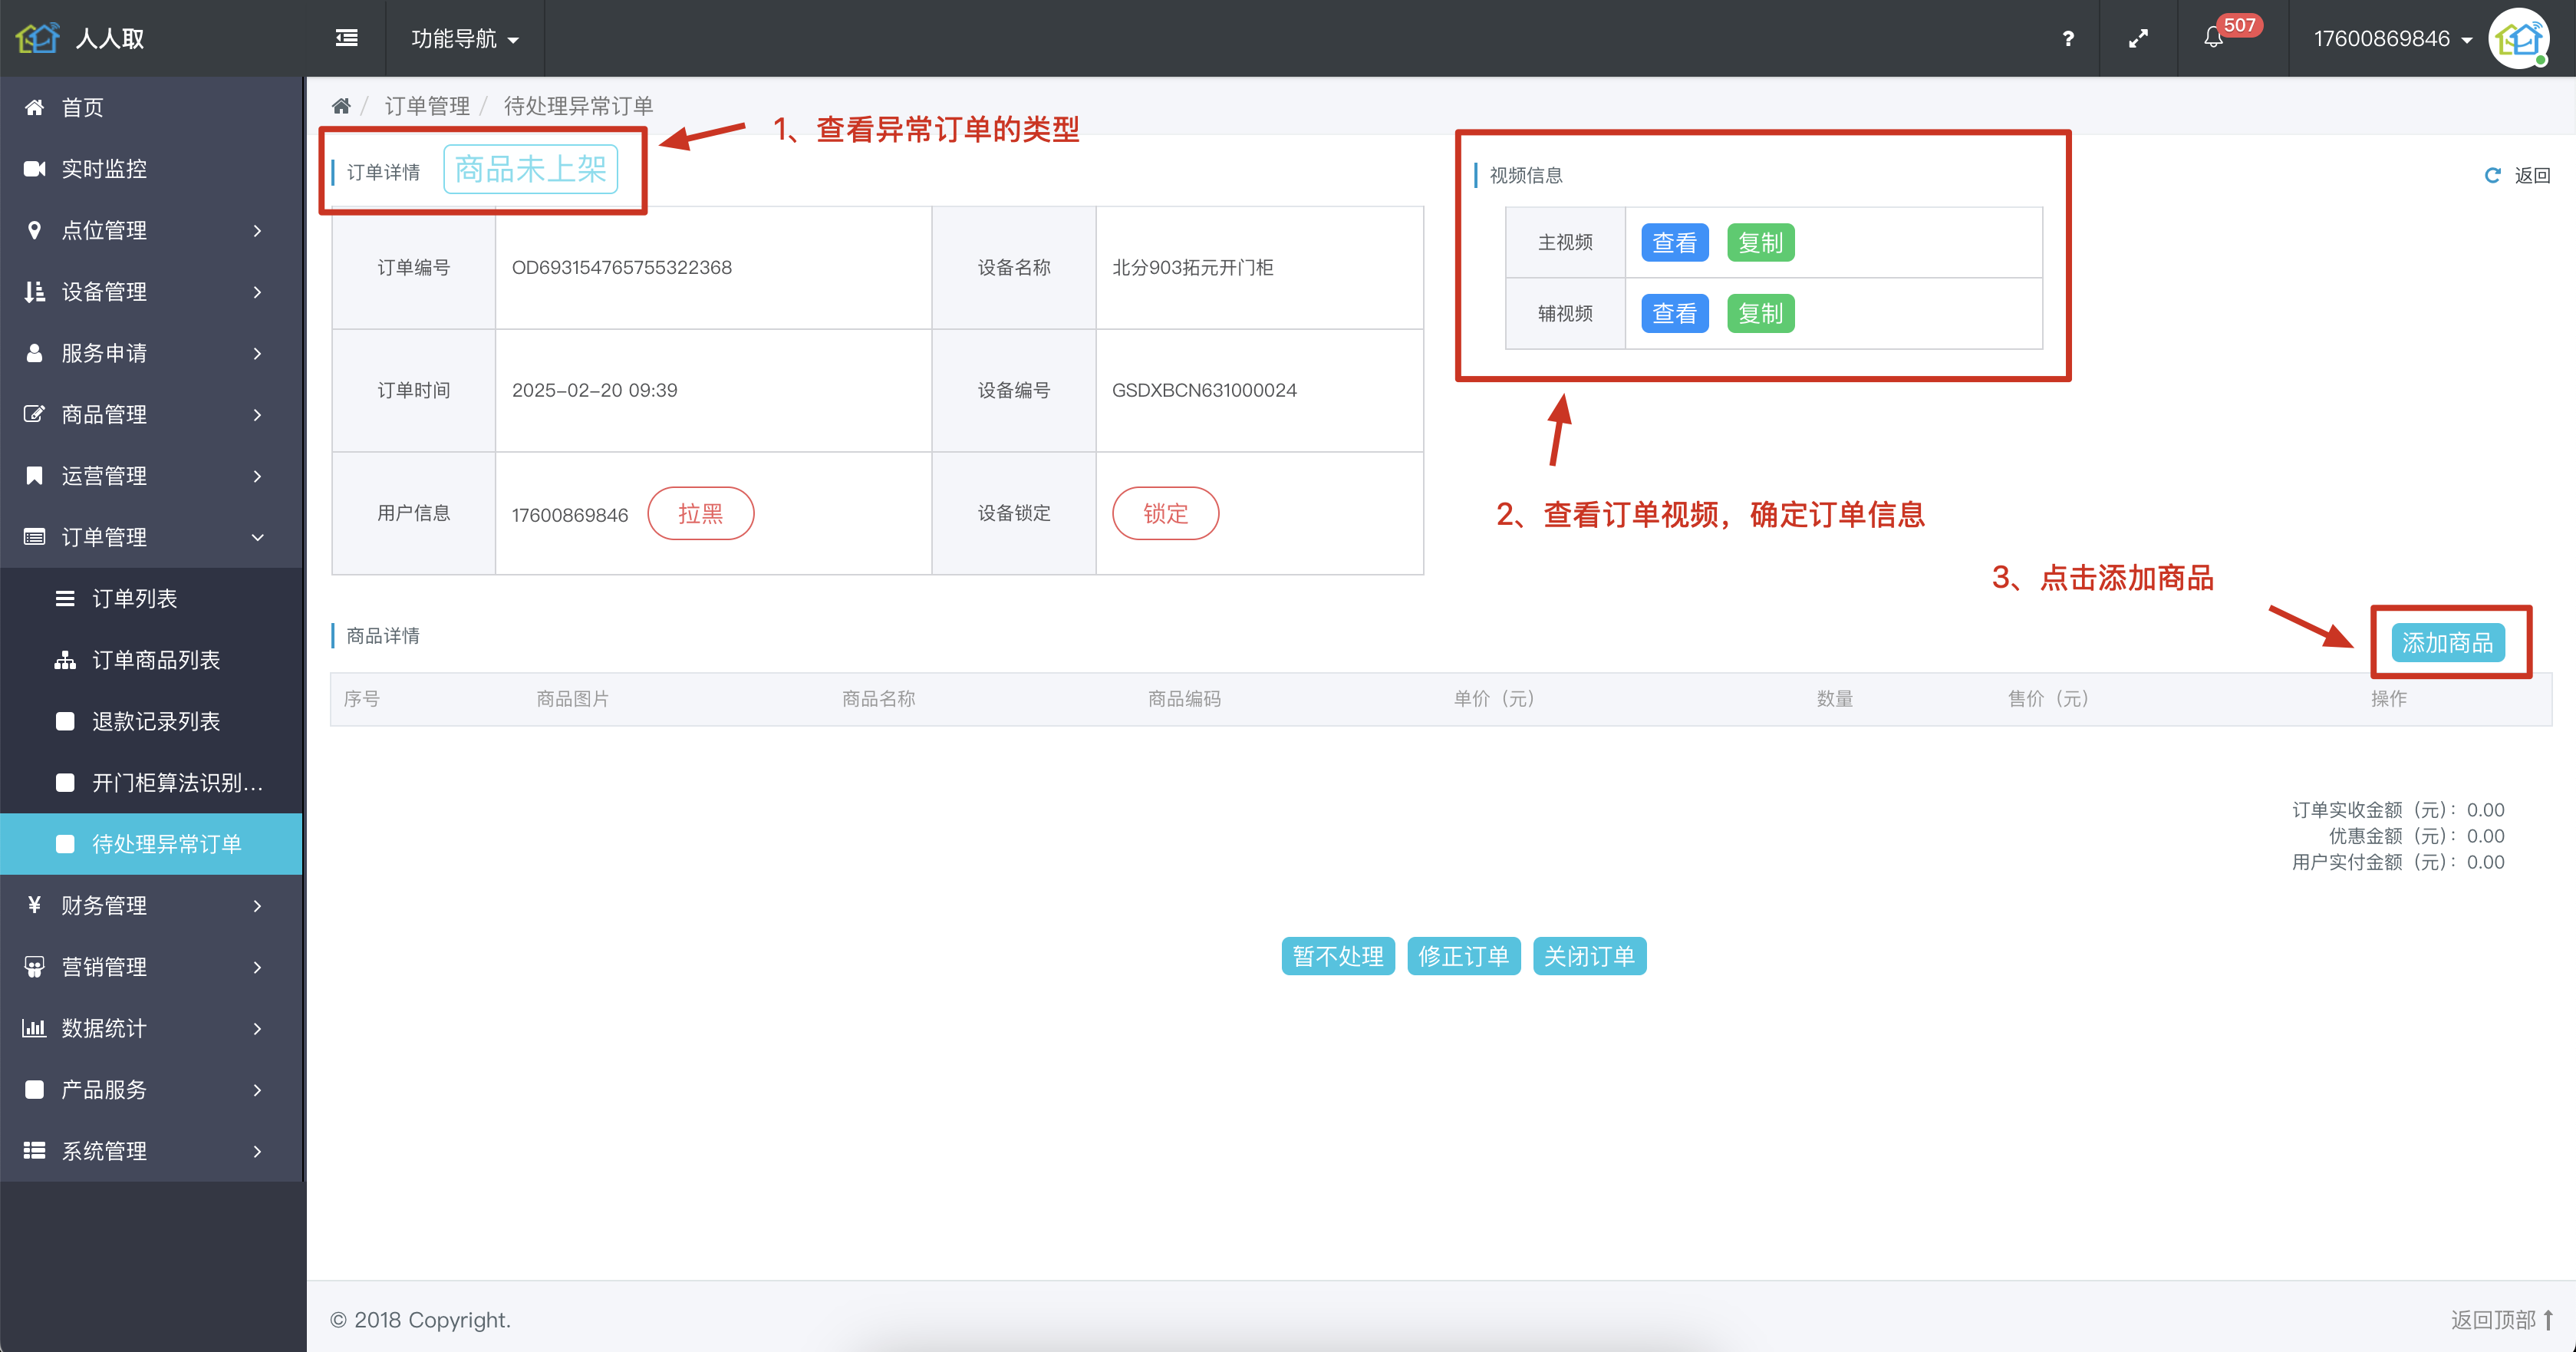Copy the 主视频 link with 复制
The height and width of the screenshot is (1352, 2576).
point(1761,243)
